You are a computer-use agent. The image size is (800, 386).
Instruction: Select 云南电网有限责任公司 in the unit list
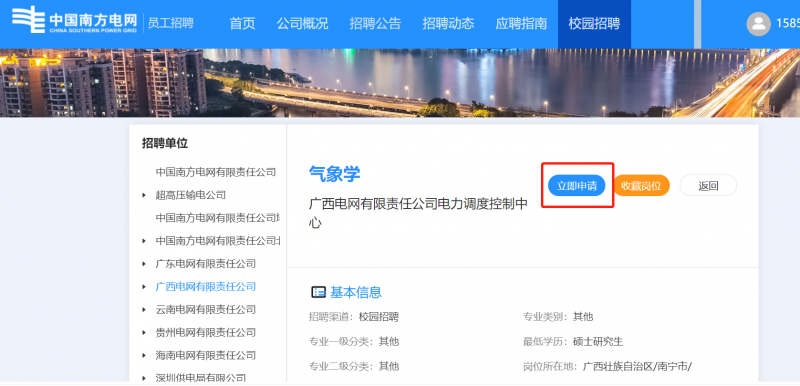point(206,310)
